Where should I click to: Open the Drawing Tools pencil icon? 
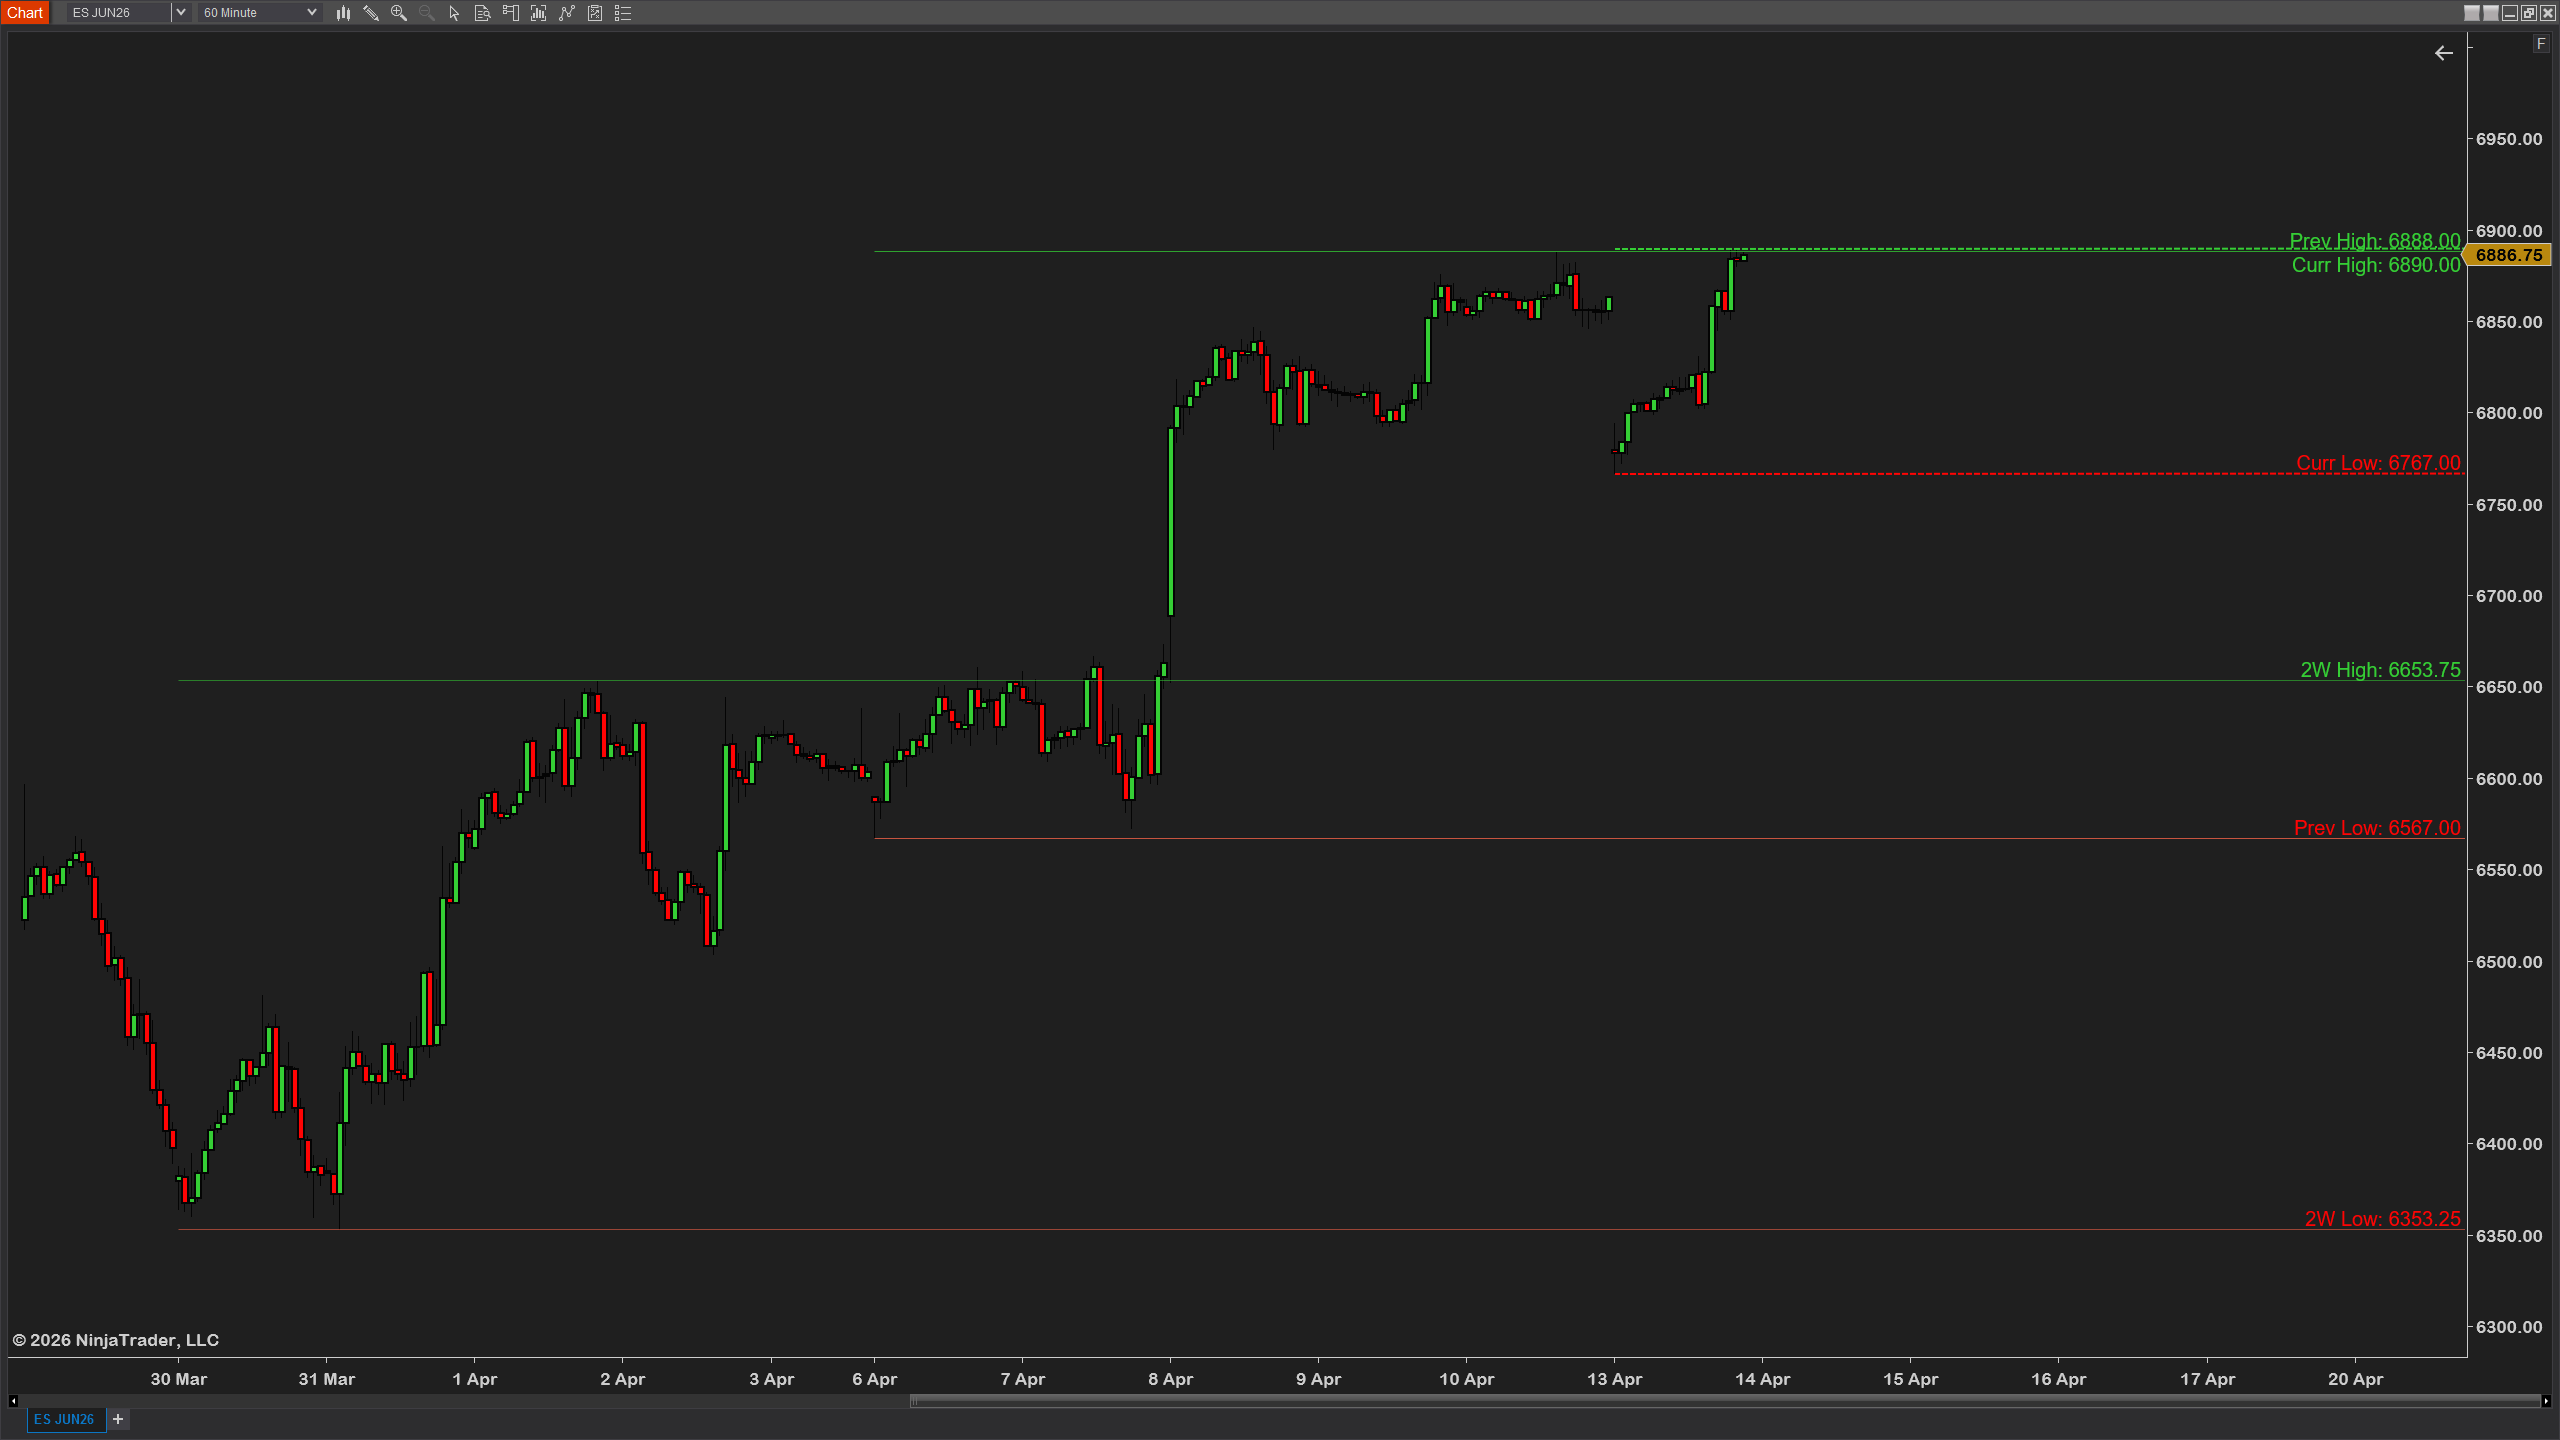[x=371, y=13]
